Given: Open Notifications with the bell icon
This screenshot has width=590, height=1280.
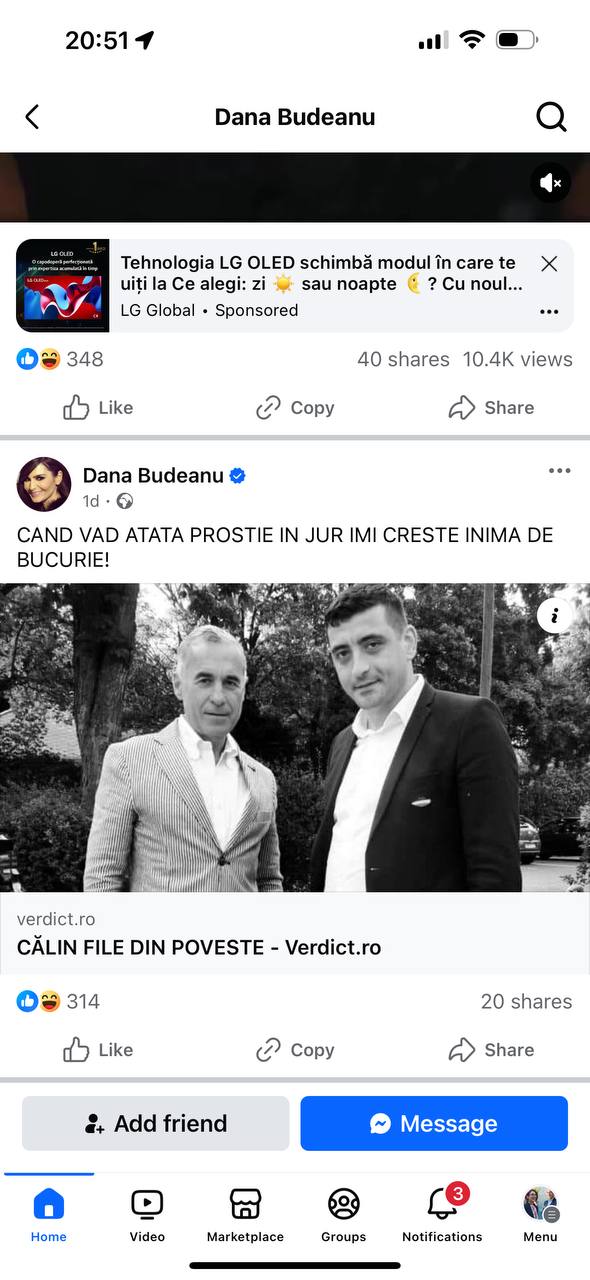Looking at the screenshot, I should (442, 1215).
